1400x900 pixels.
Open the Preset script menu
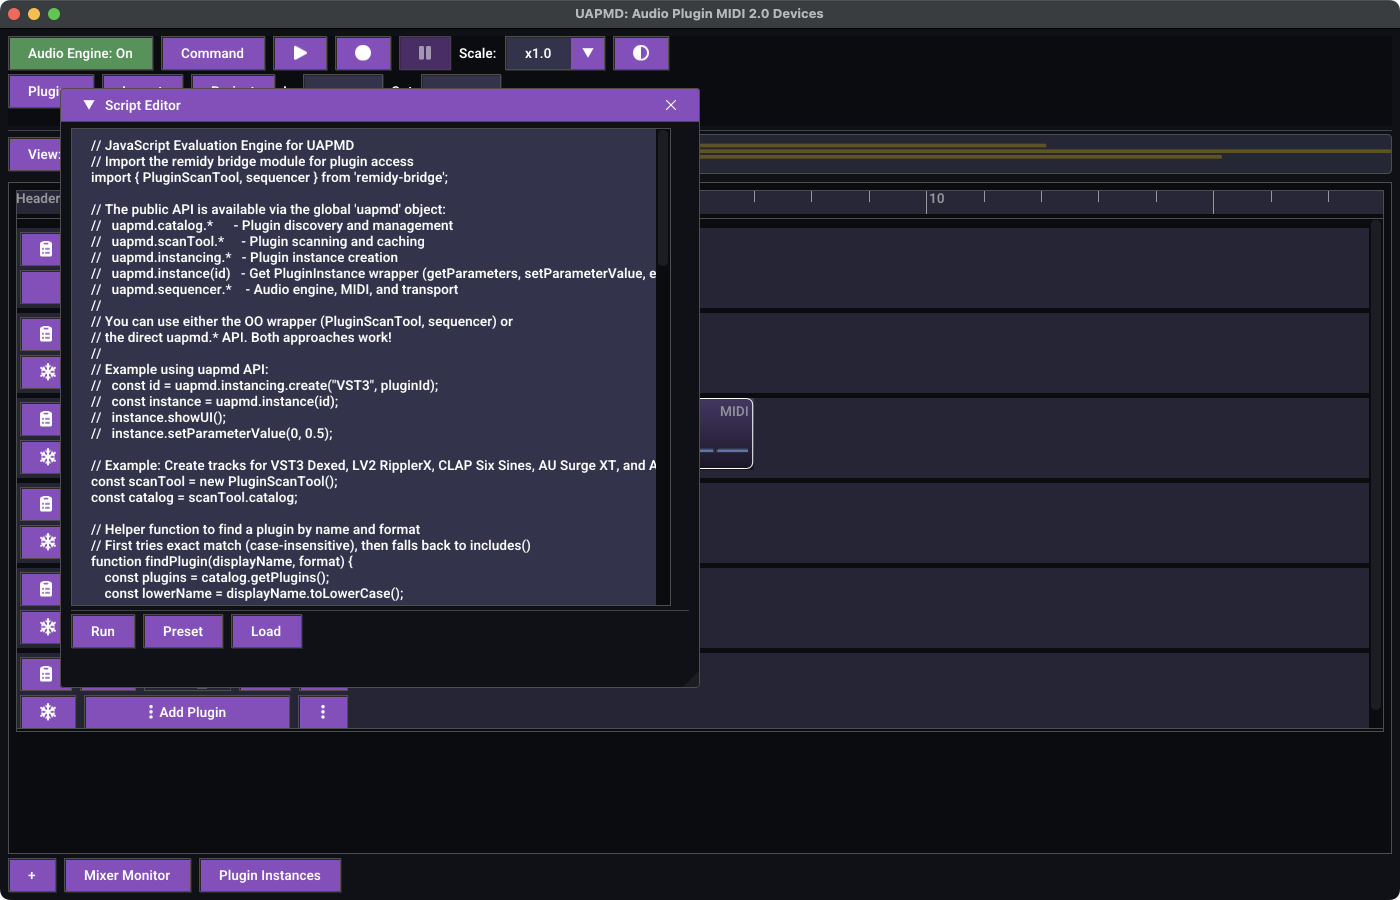(x=183, y=631)
